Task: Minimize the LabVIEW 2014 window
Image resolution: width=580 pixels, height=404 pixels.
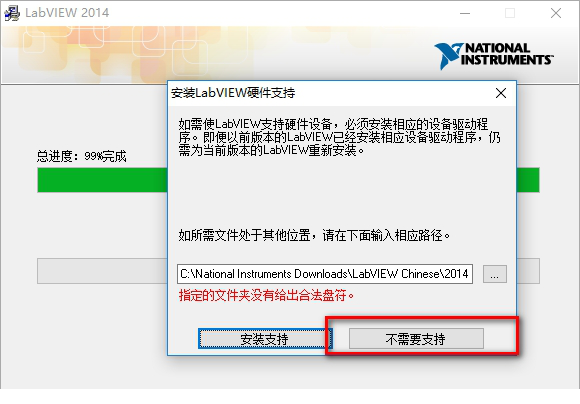Action: (x=465, y=13)
